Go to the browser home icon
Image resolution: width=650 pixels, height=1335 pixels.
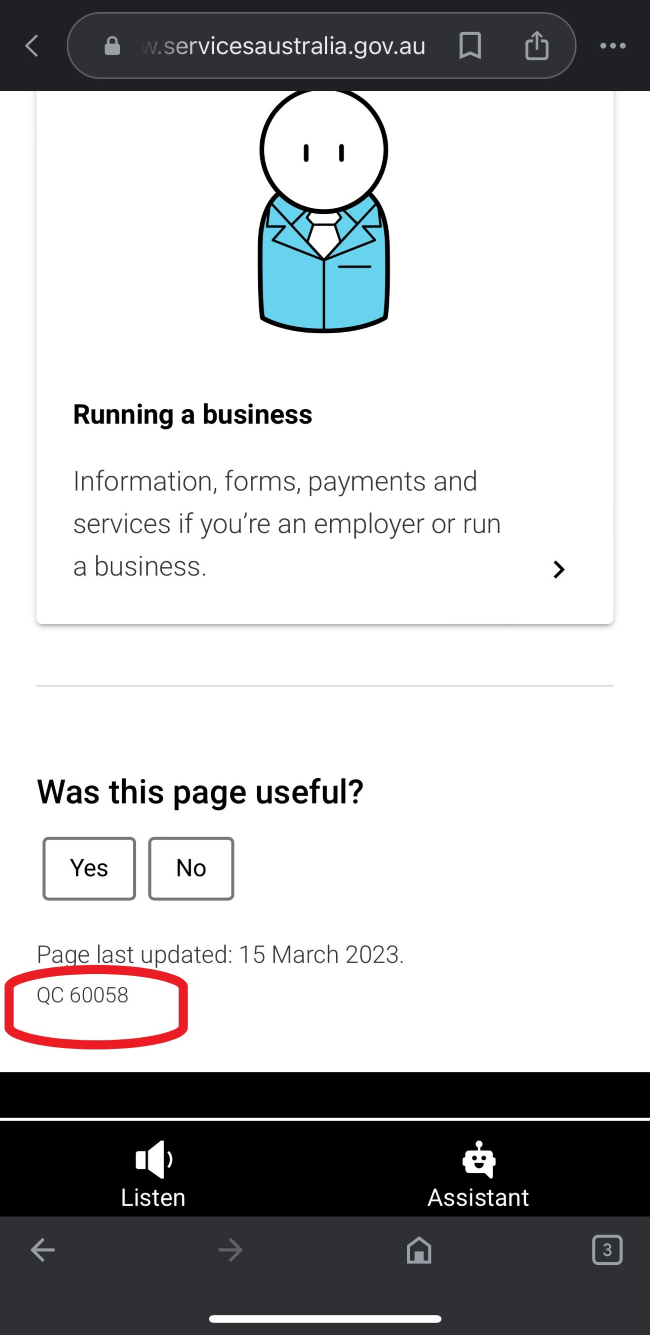[419, 1250]
